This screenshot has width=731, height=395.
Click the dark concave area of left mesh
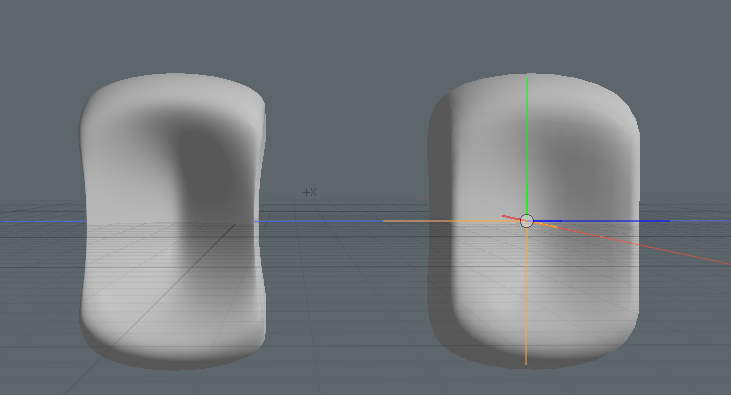click(x=205, y=163)
